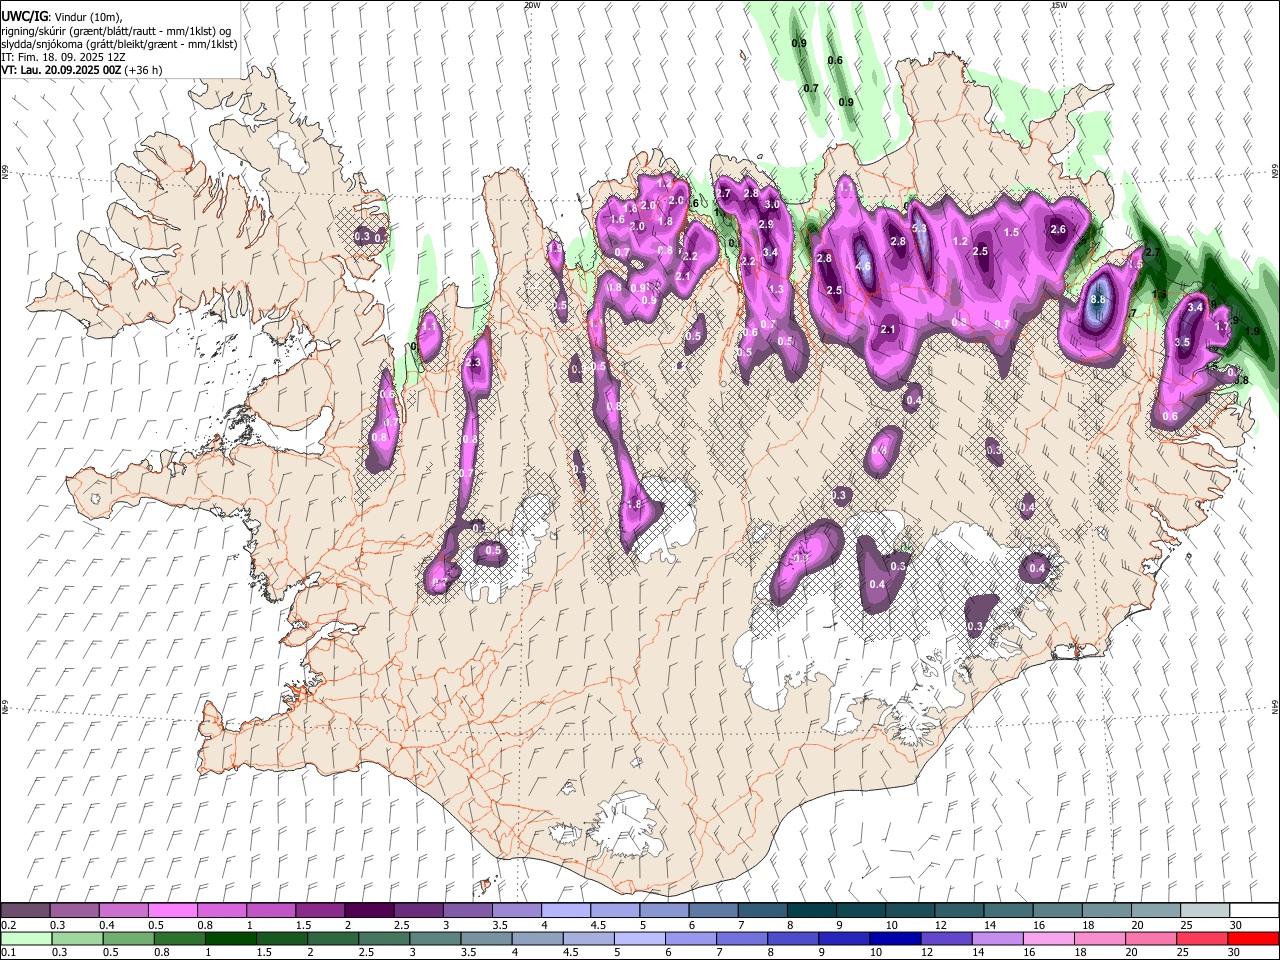The height and width of the screenshot is (960, 1280).
Task: Select the palest green swatch labeled 0.1
Action: (26, 938)
